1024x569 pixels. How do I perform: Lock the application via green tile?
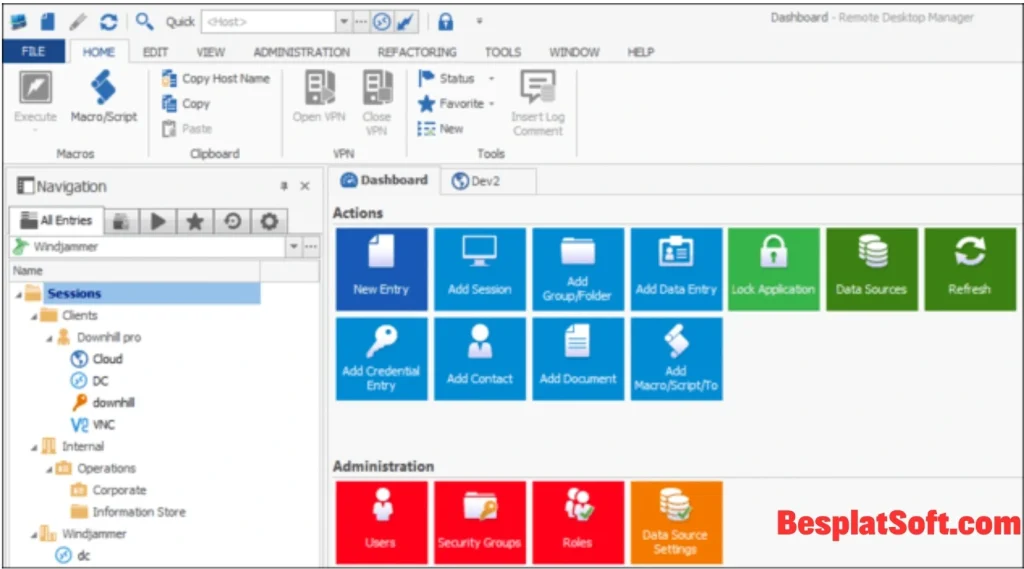click(x=774, y=269)
